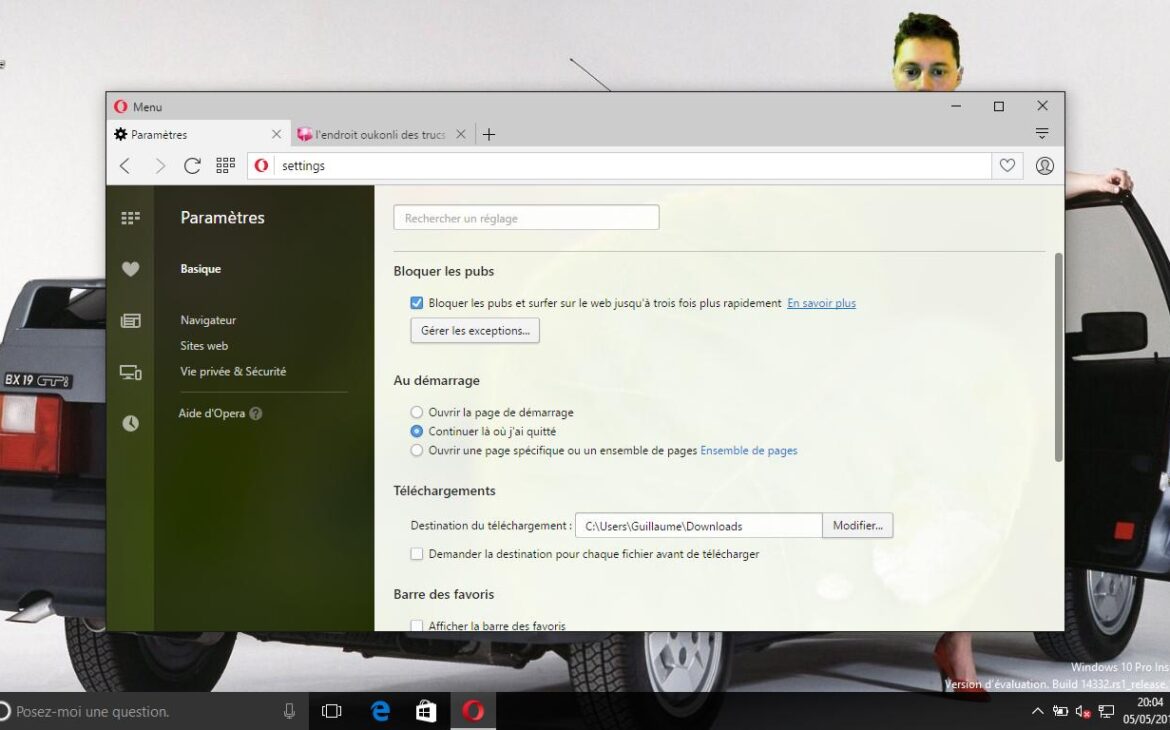Launch Microsoft Edge from the taskbar
Image resolution: width=1170 pixels, height=730 pixels.
coord(379,711)
